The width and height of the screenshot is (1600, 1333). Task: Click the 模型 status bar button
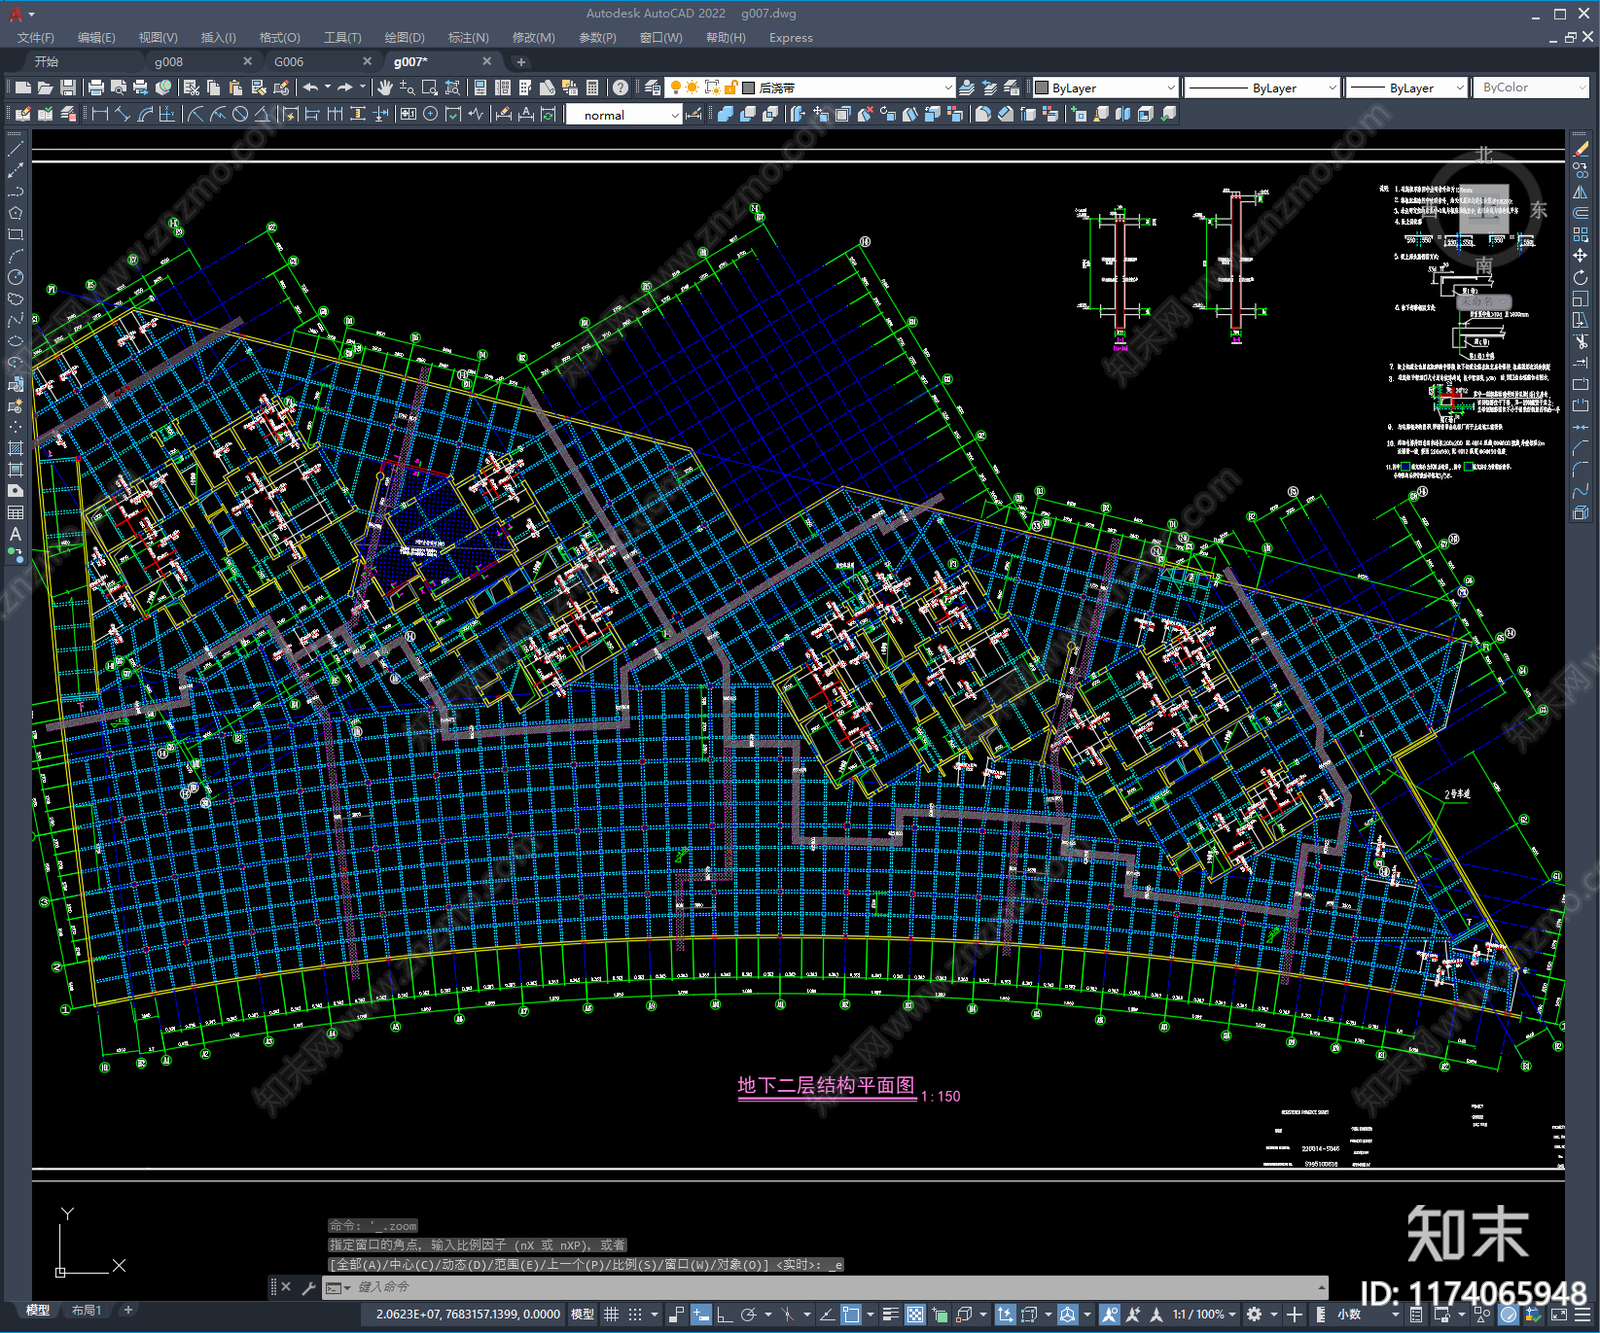(x=582, y=1314)
